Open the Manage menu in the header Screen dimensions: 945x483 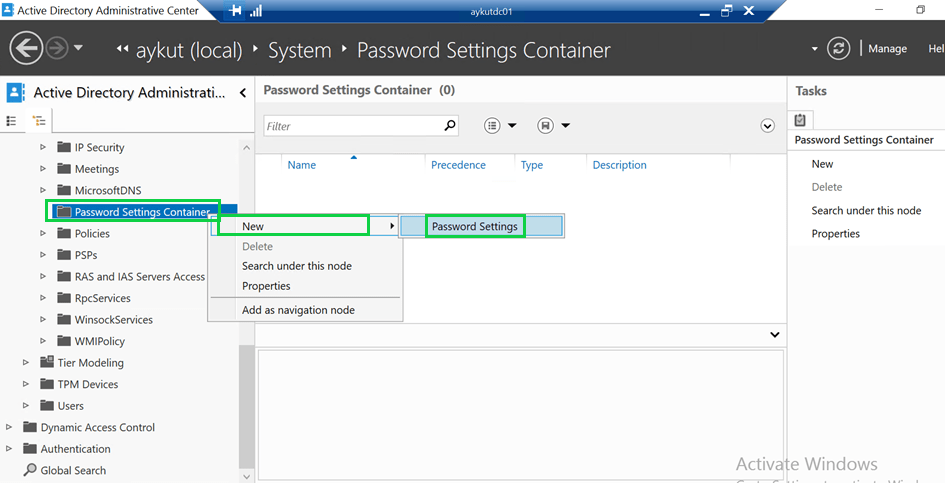pos(887,49)
